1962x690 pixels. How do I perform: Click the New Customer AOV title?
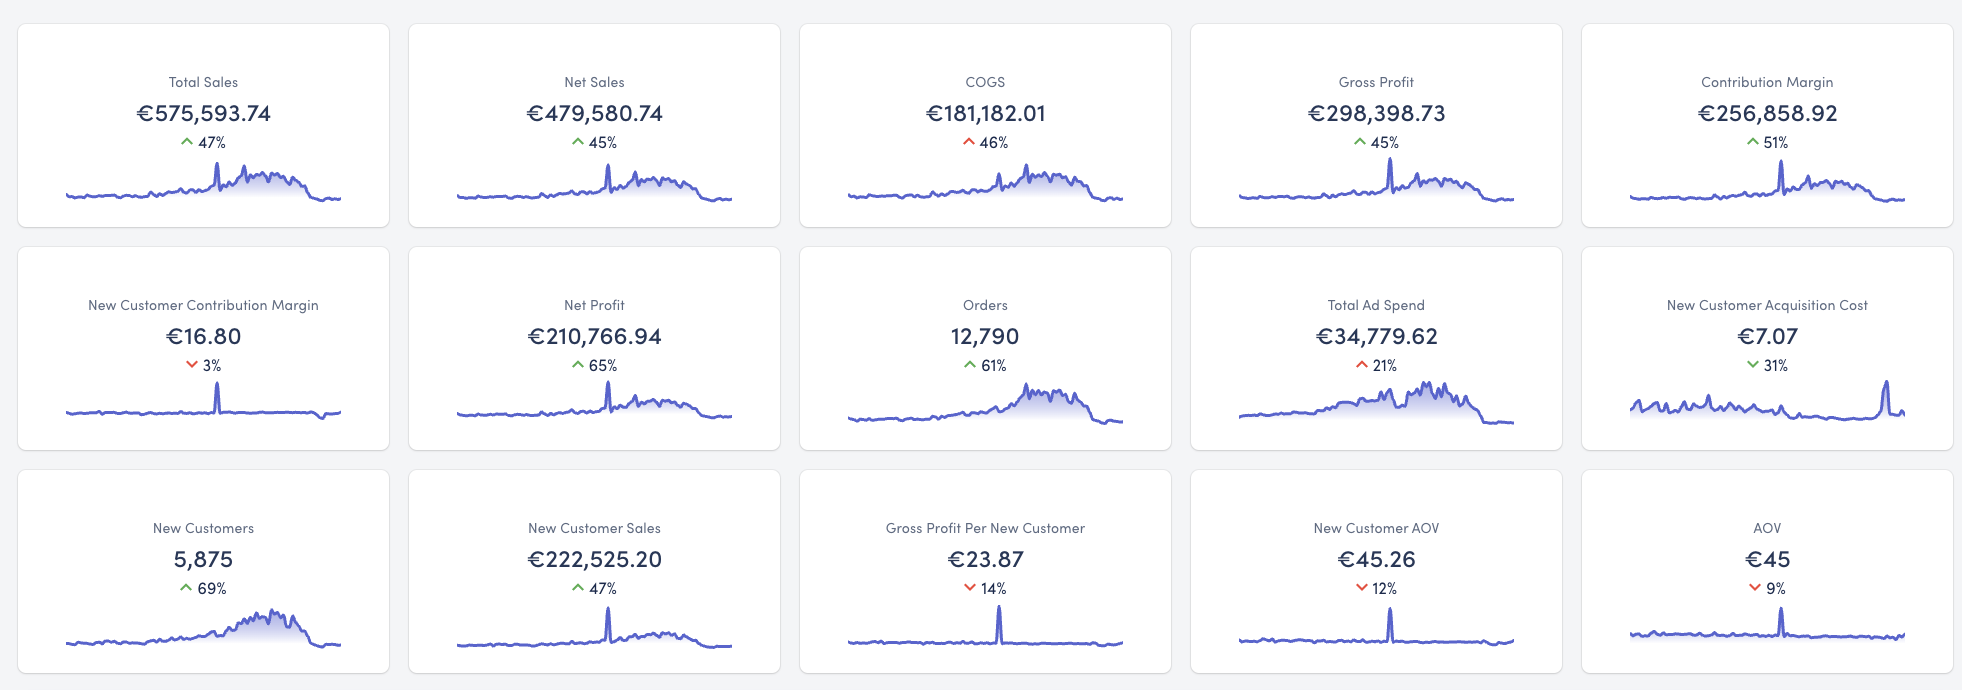1376,528
